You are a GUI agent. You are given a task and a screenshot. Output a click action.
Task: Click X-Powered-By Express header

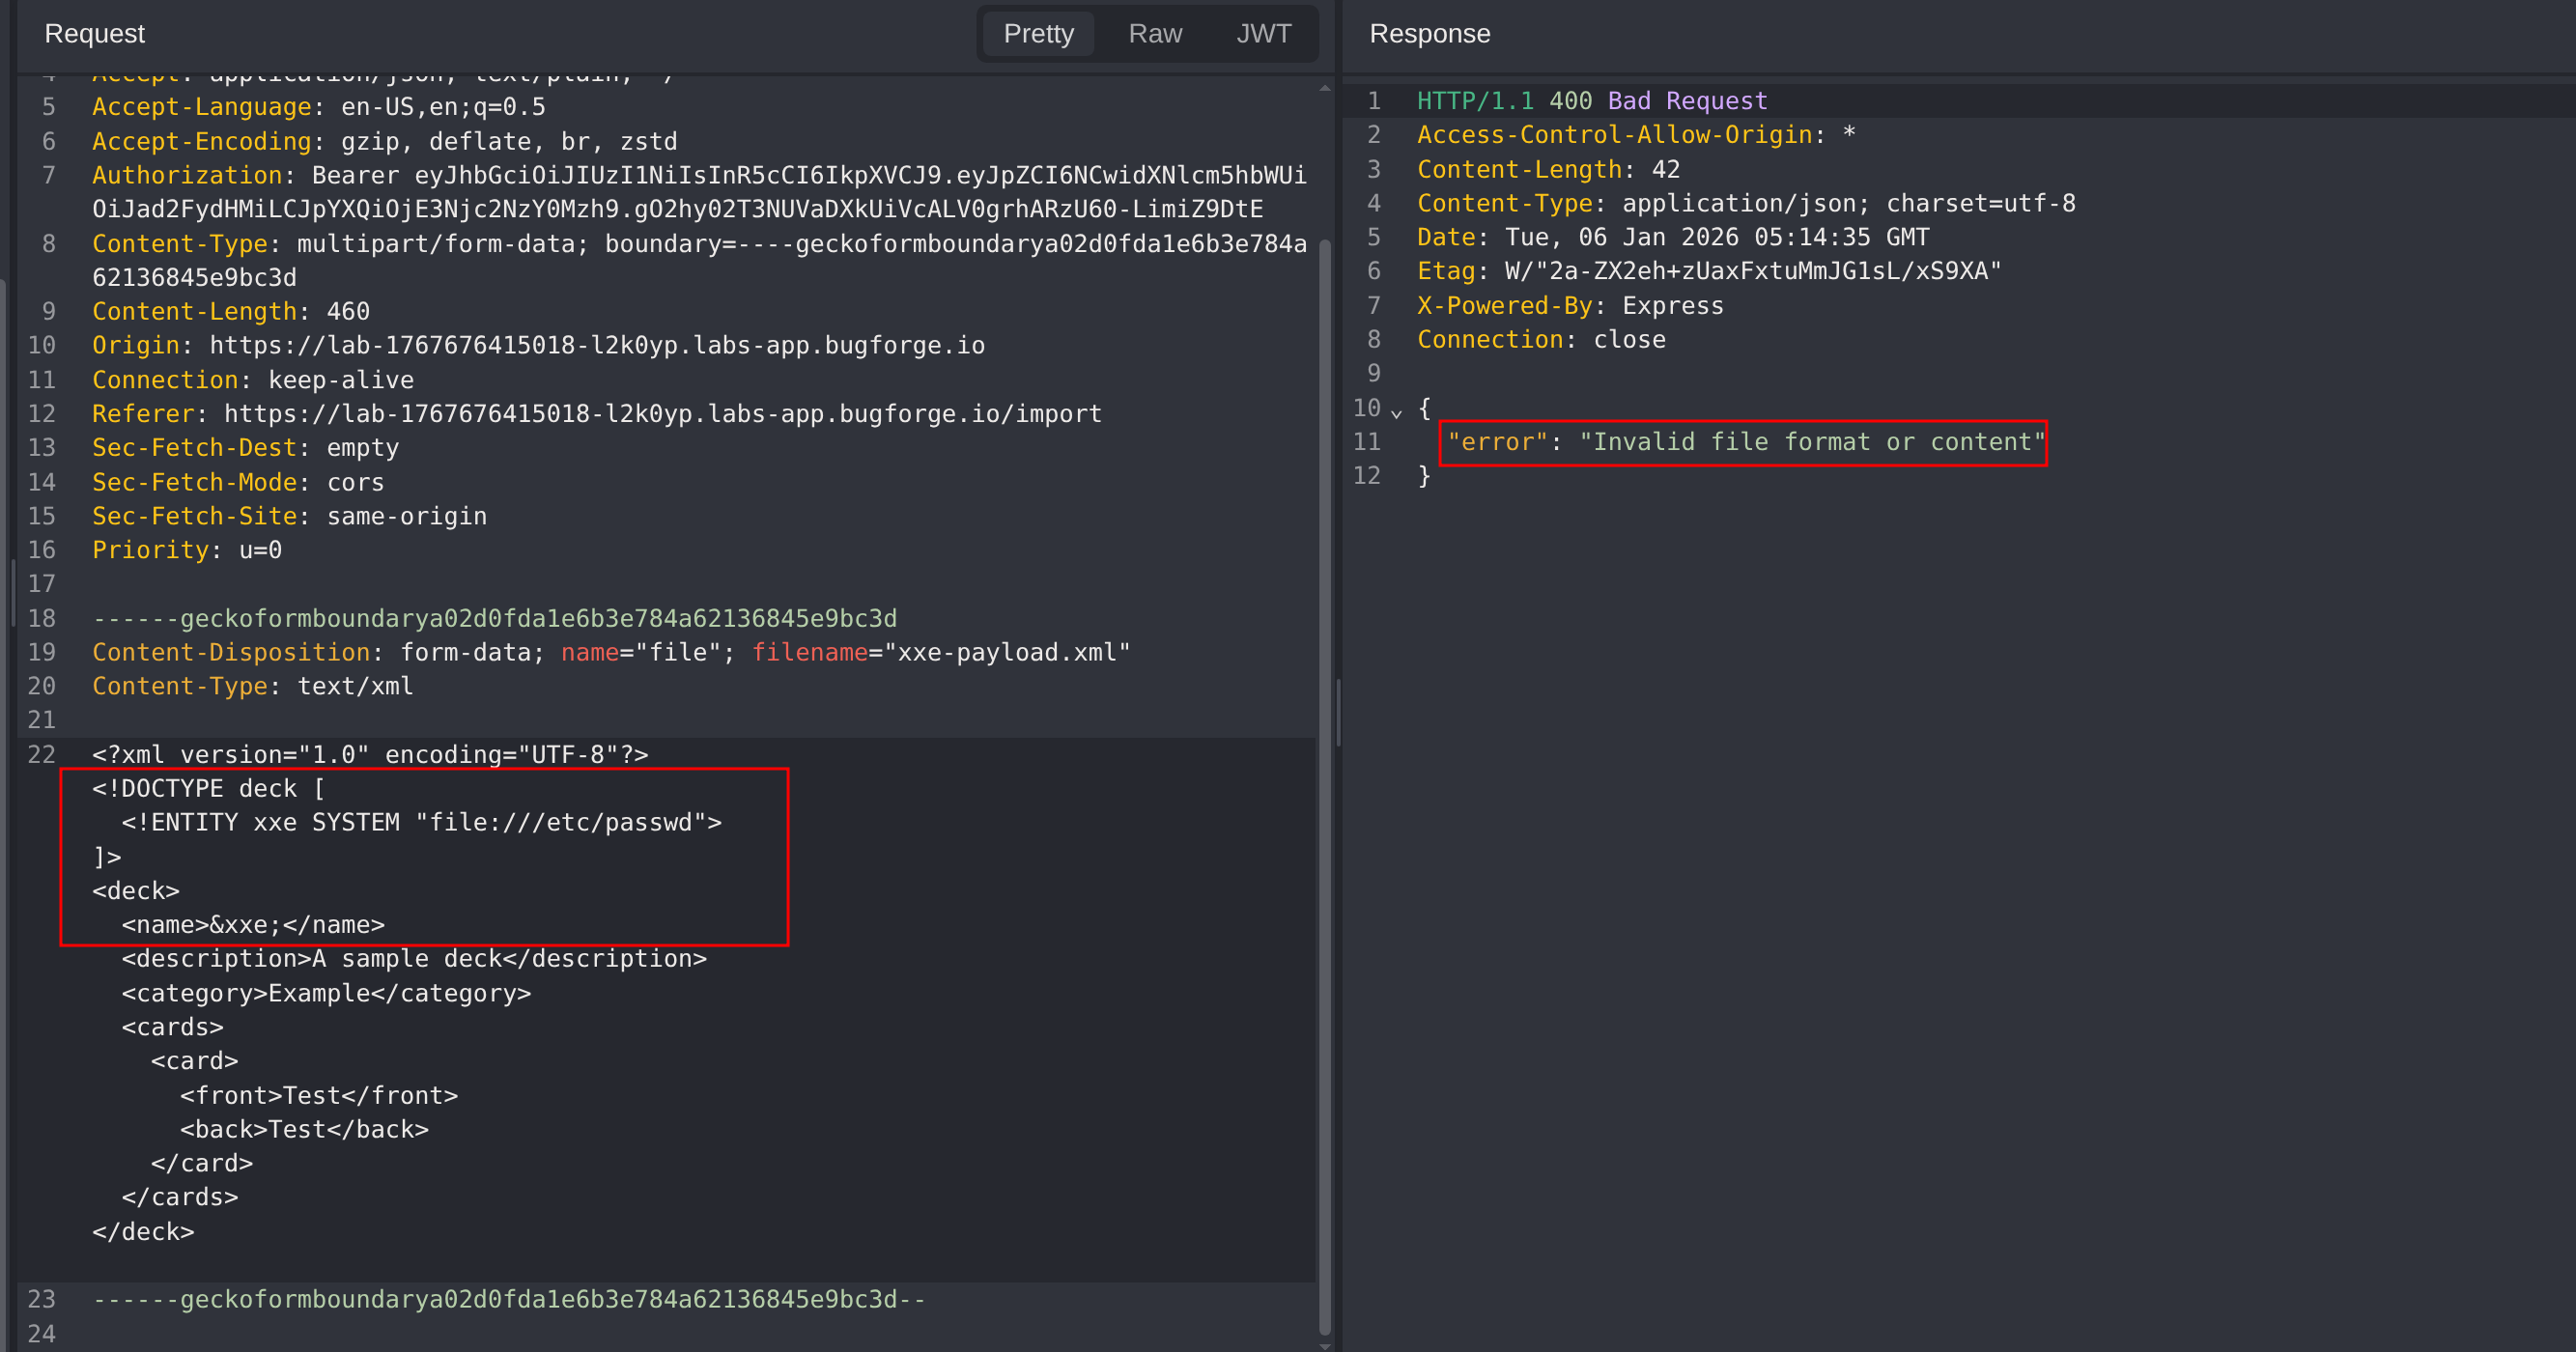[x=1570, y=306]
